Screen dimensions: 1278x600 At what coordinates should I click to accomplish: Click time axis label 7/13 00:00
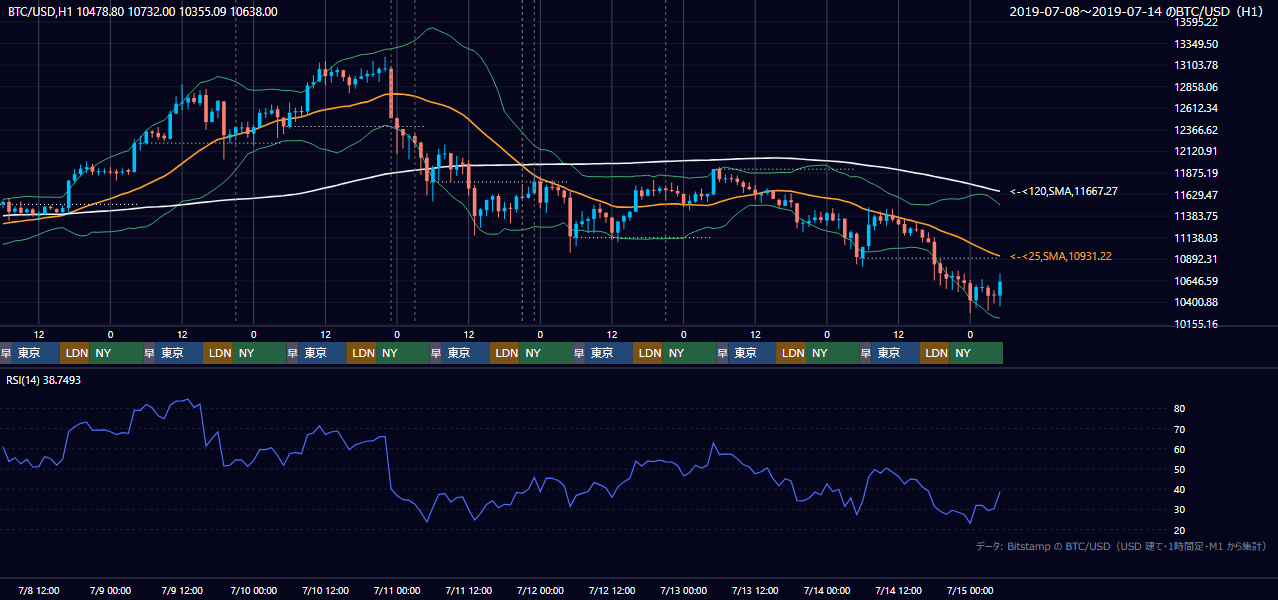[684, 590]
